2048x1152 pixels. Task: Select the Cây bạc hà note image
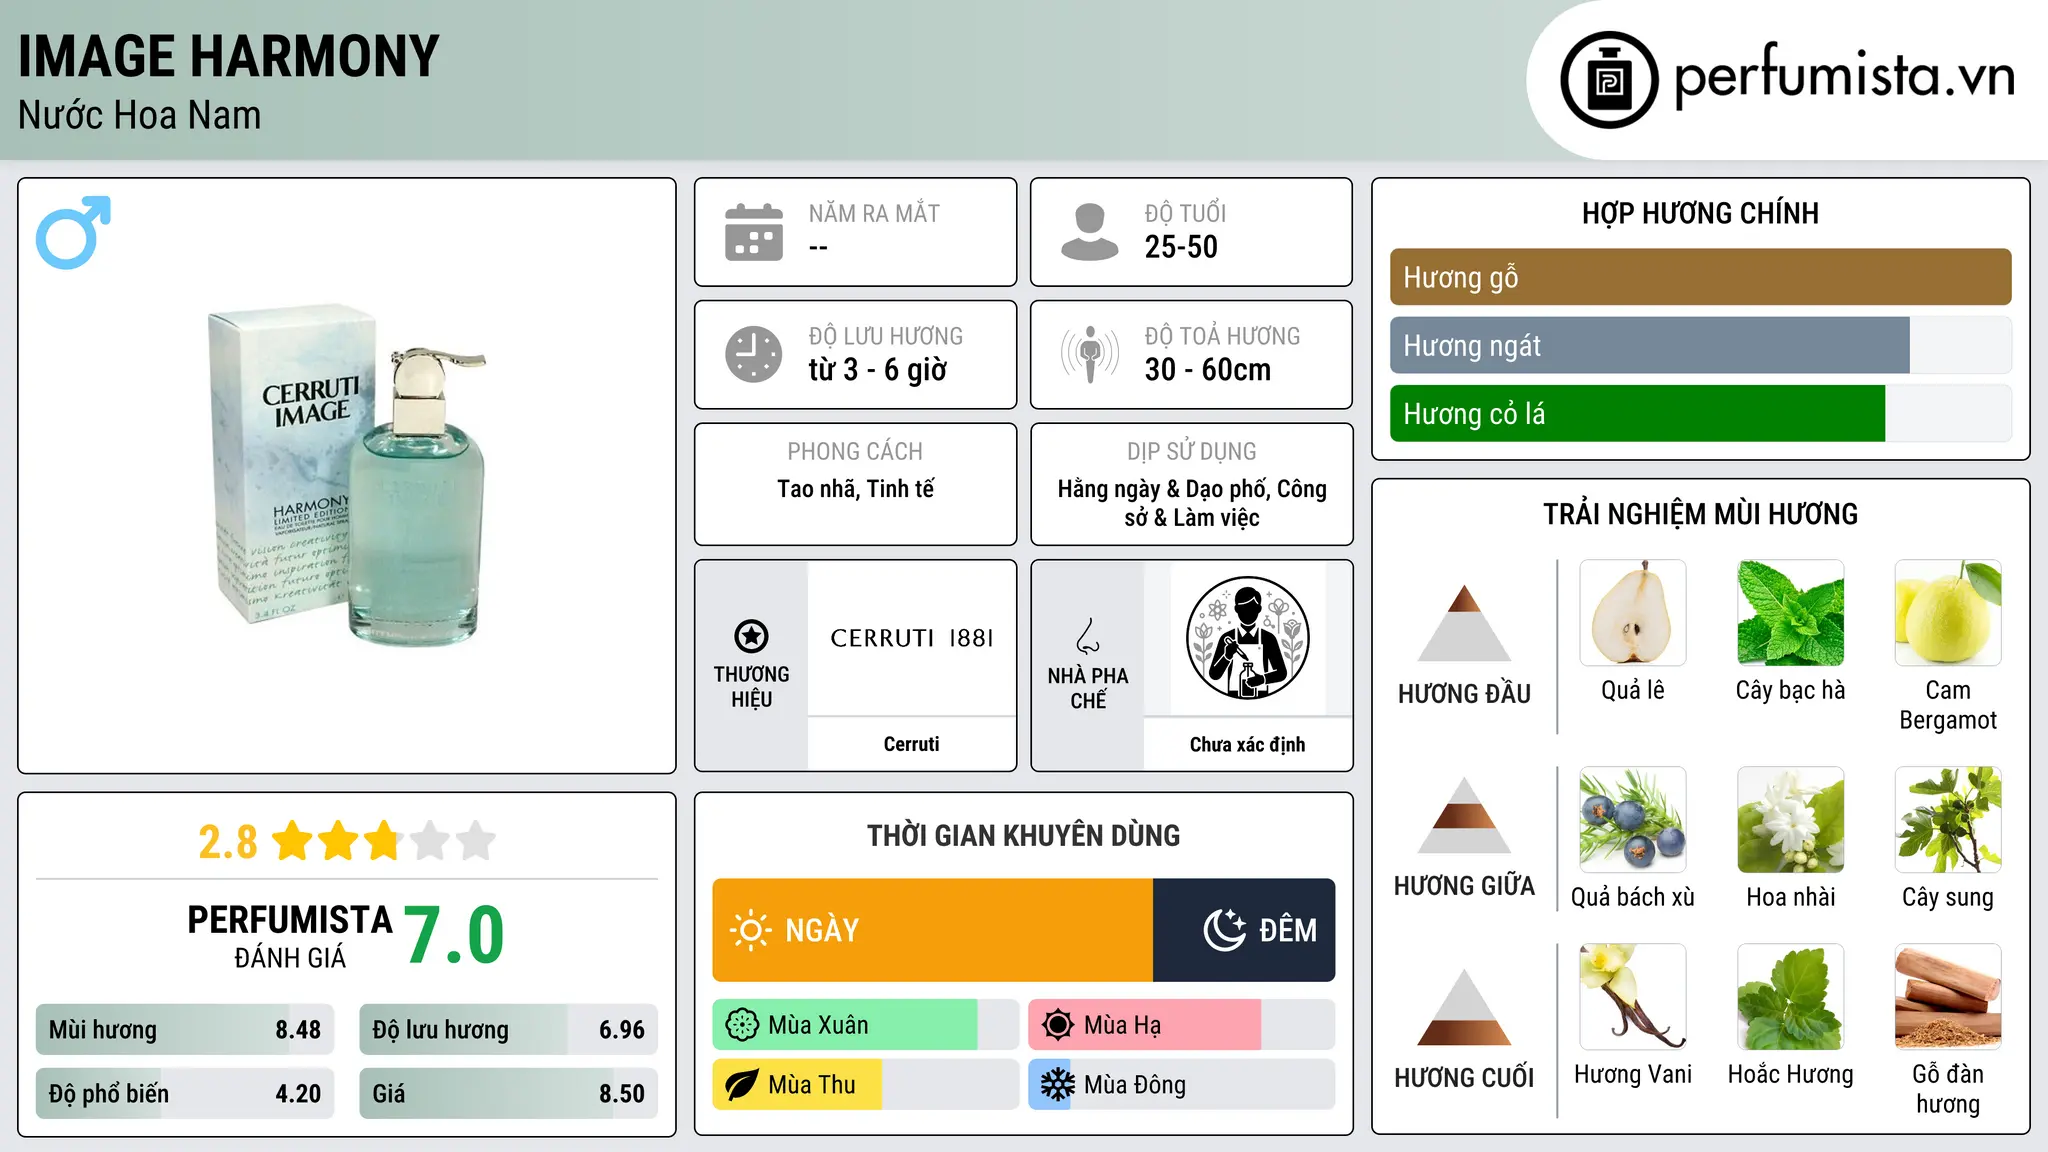1791,613
